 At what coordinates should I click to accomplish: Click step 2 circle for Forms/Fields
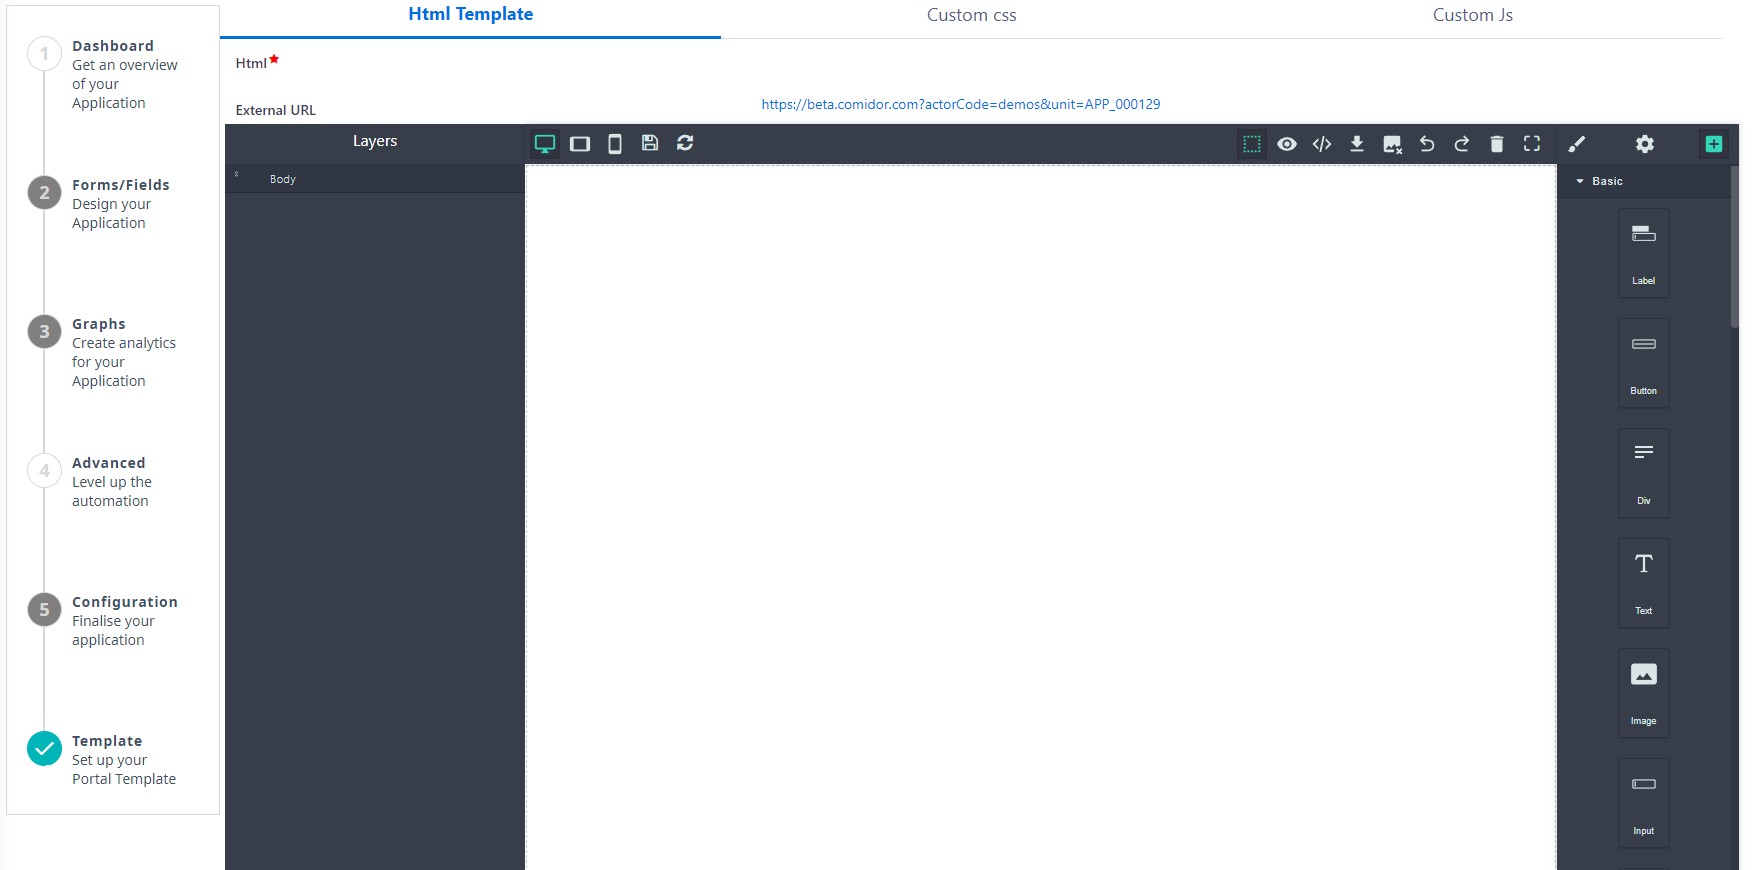click(x=44, y=193)
